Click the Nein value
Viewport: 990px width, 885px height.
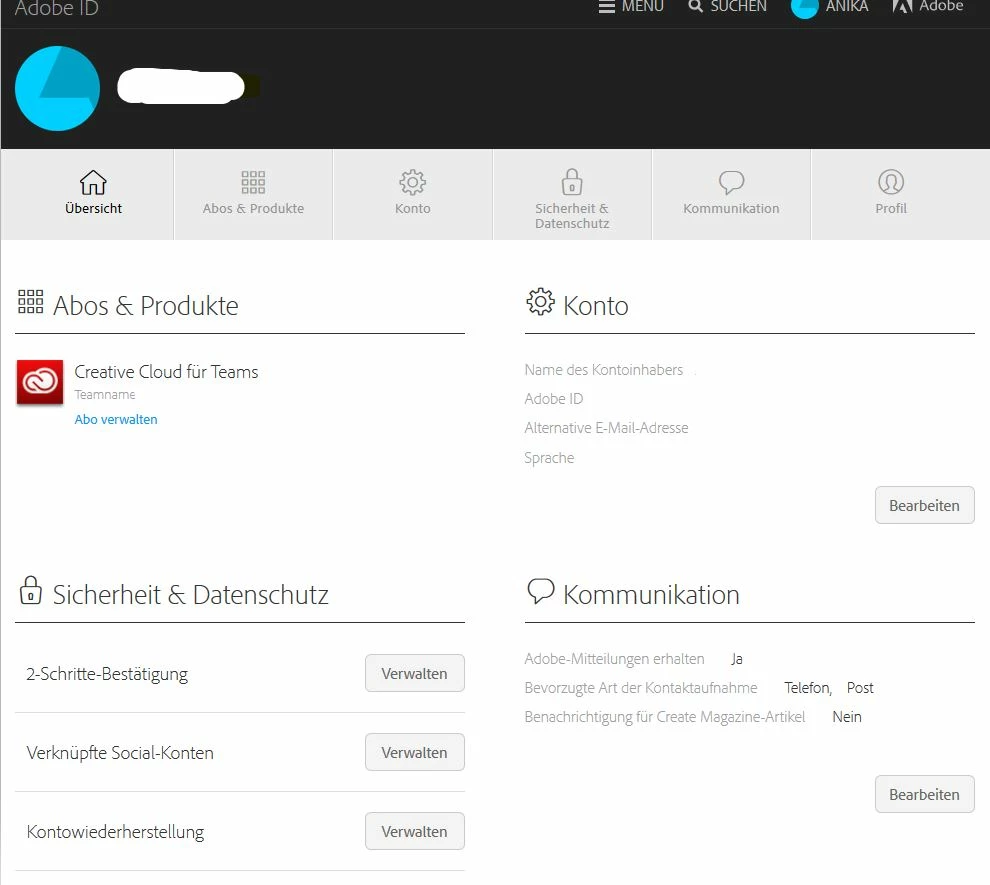847,717
